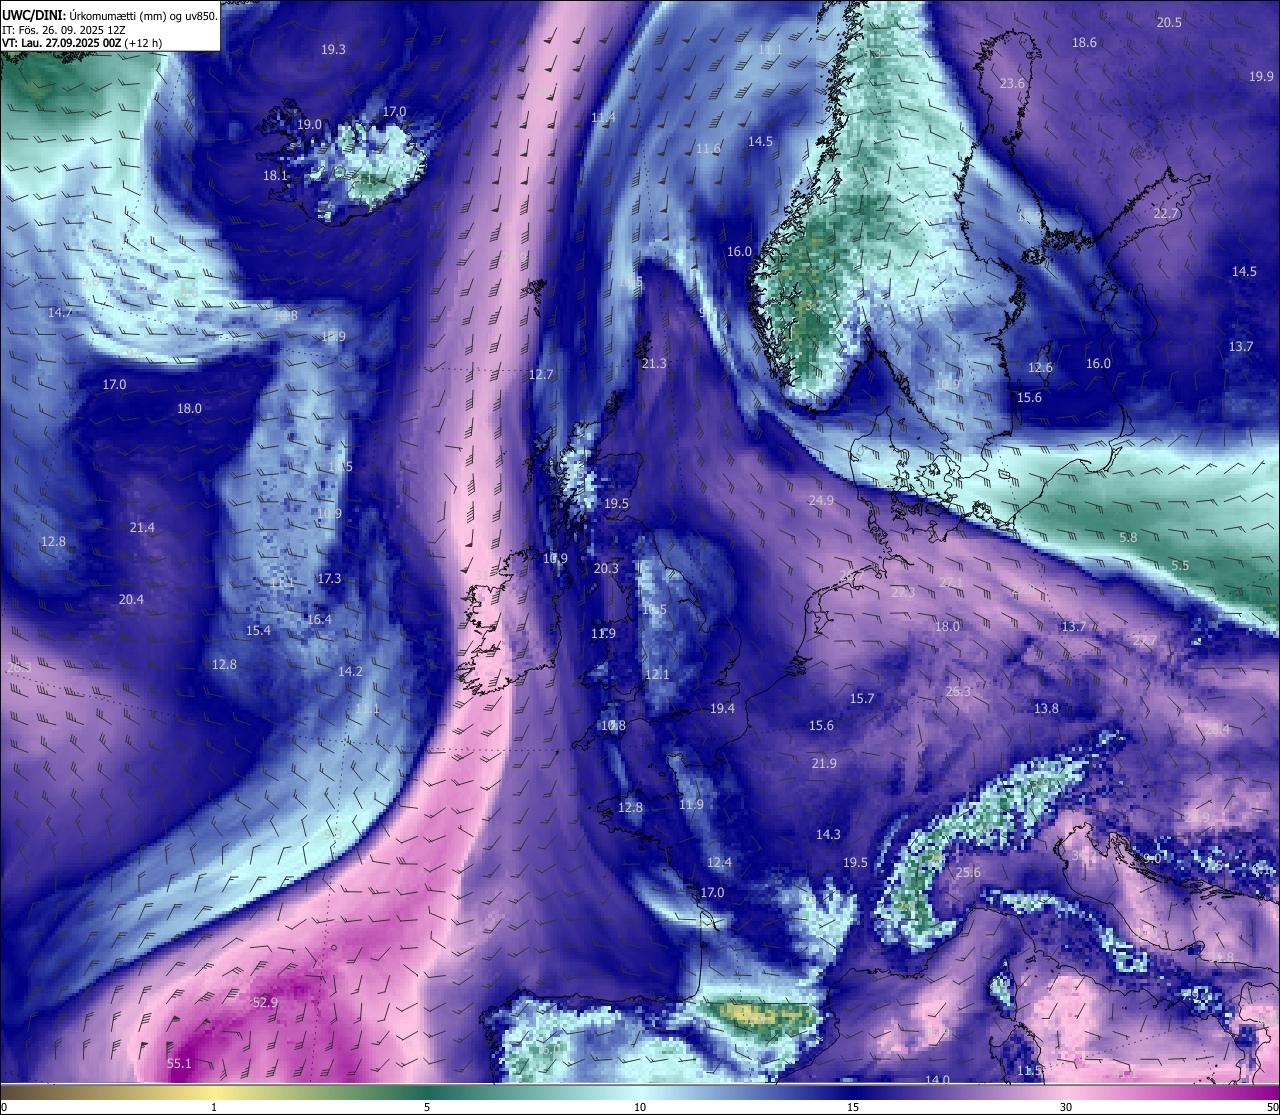Select the 25.6 value near the Alps
1280x1115 pixels.
click(968, 873)
